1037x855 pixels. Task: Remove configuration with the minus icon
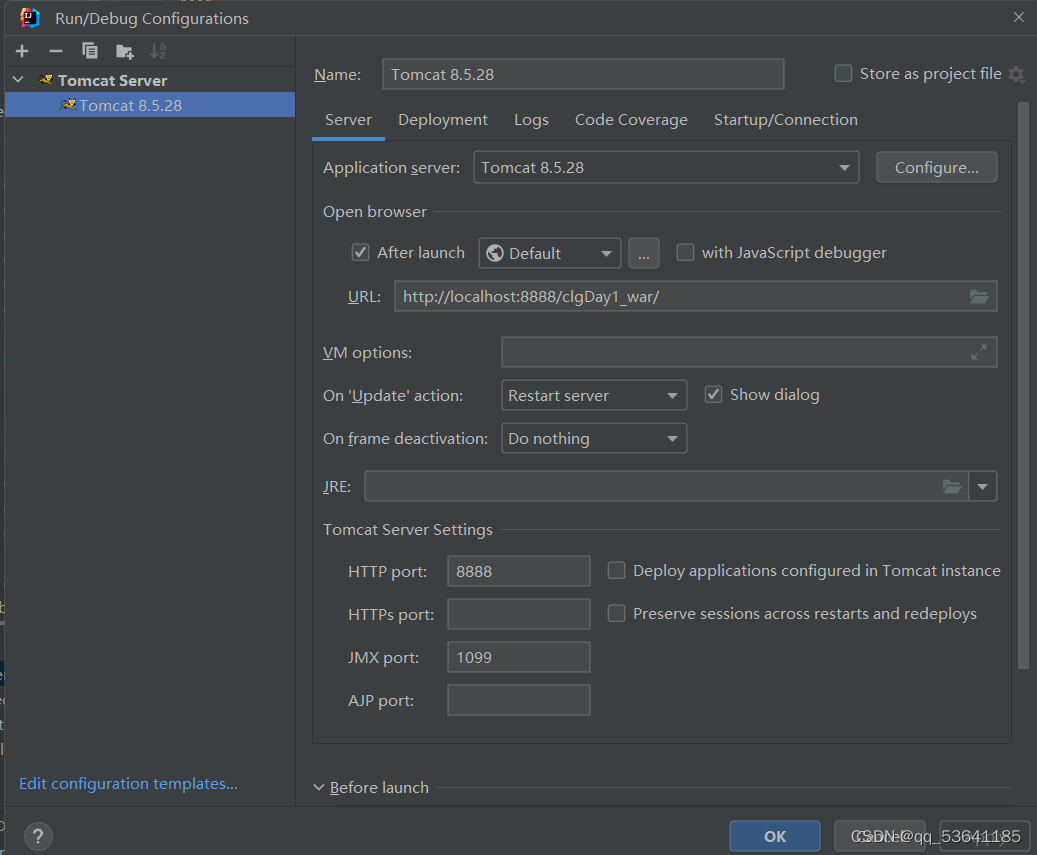pos(56,51)
